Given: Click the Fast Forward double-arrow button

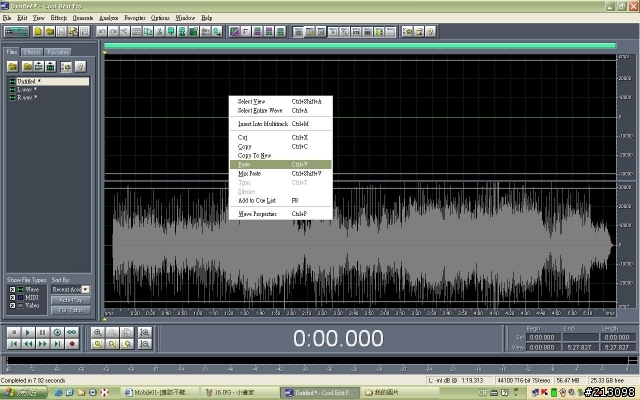Looking at the screenshot, I should [x=42, y=344].
